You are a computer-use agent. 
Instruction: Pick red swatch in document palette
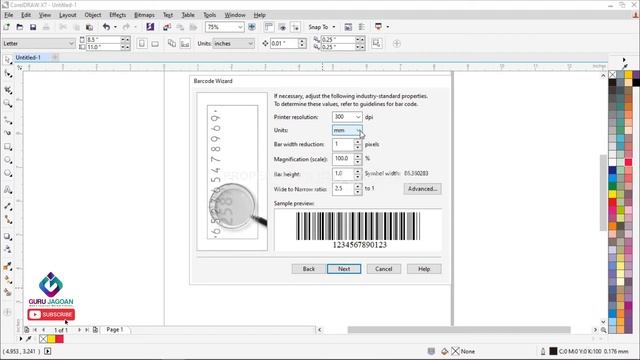click(60, 339)
